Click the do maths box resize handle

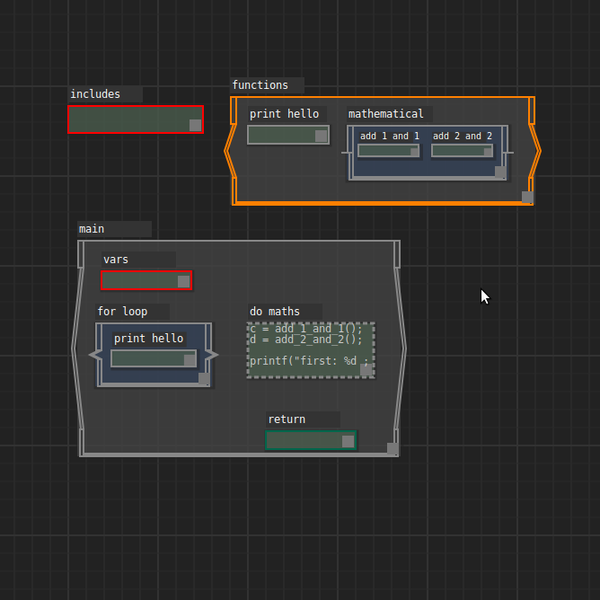(x=366, y=370)
